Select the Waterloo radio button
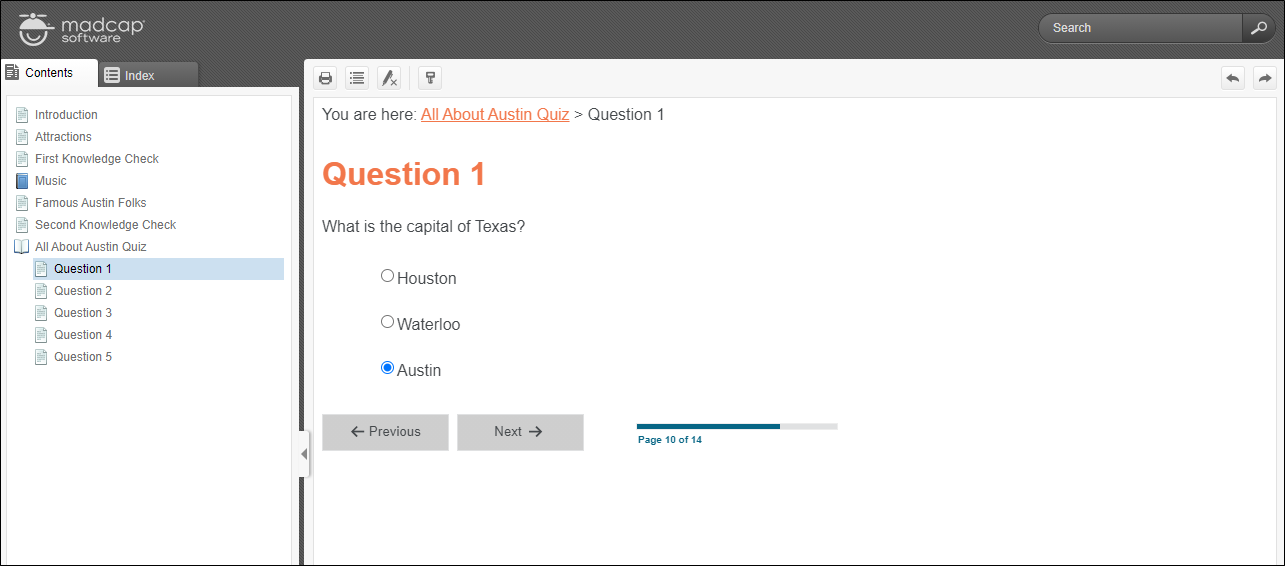 (x=388, y=322)
